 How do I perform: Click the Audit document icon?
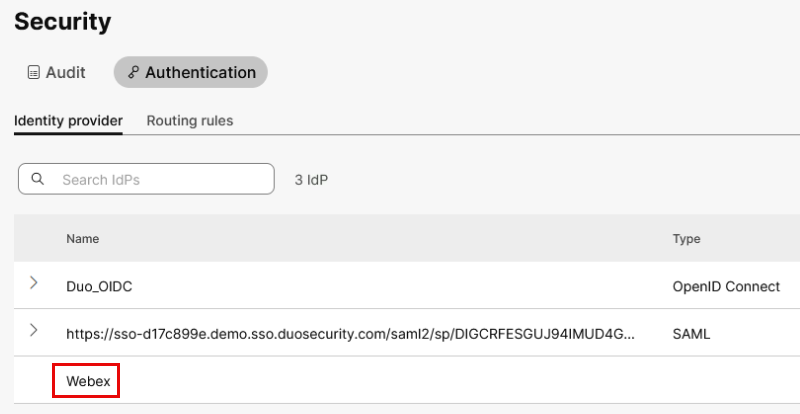(33, 73)
